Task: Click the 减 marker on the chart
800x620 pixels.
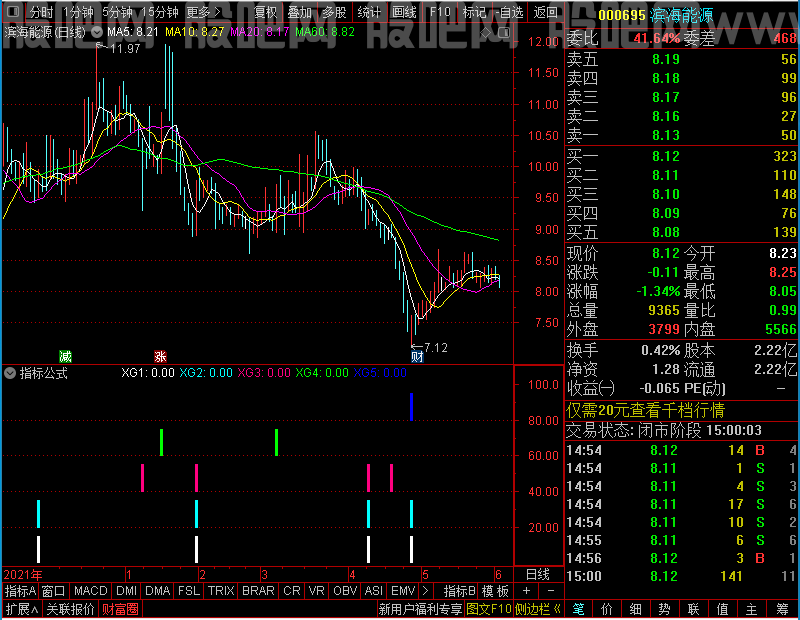Action: click(65, 356)
